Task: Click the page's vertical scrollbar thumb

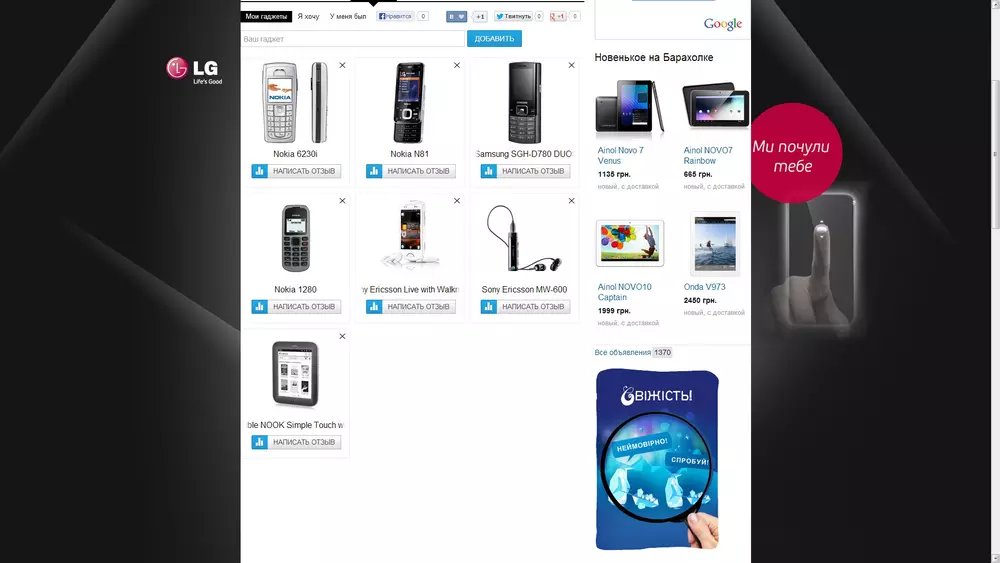Action: [995, 153]
